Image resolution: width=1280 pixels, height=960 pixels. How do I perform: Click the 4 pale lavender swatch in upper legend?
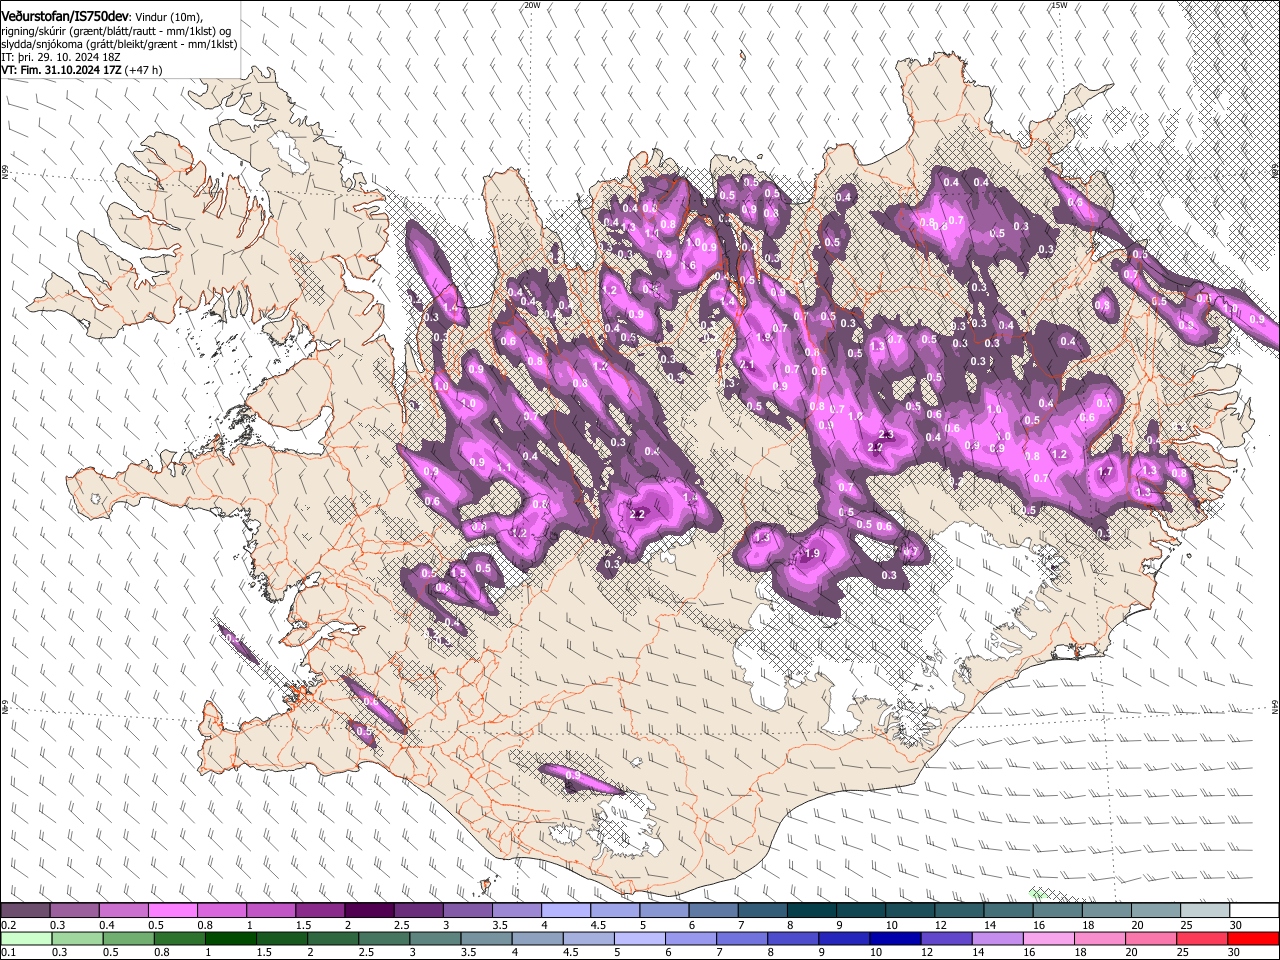(566, 911)
